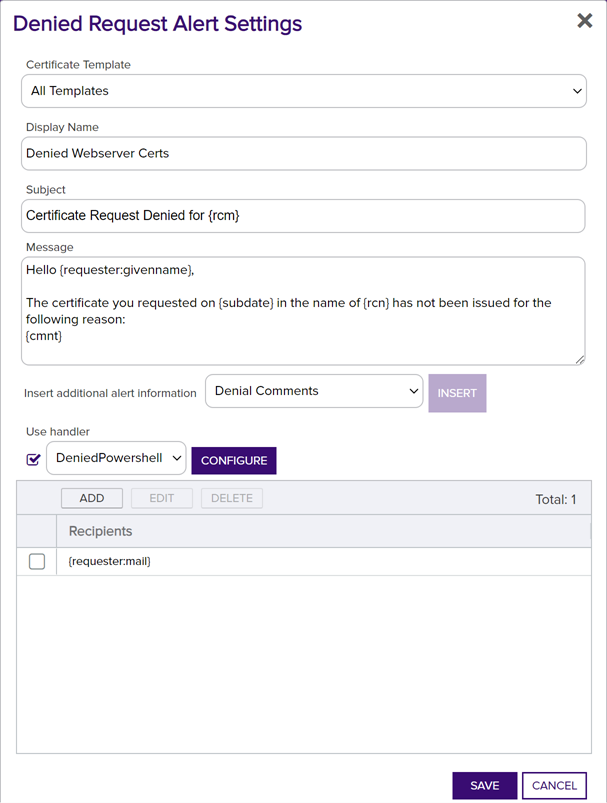Cancel the alert settings changes
The image size is (607, 803).
[x=554, y=786]
